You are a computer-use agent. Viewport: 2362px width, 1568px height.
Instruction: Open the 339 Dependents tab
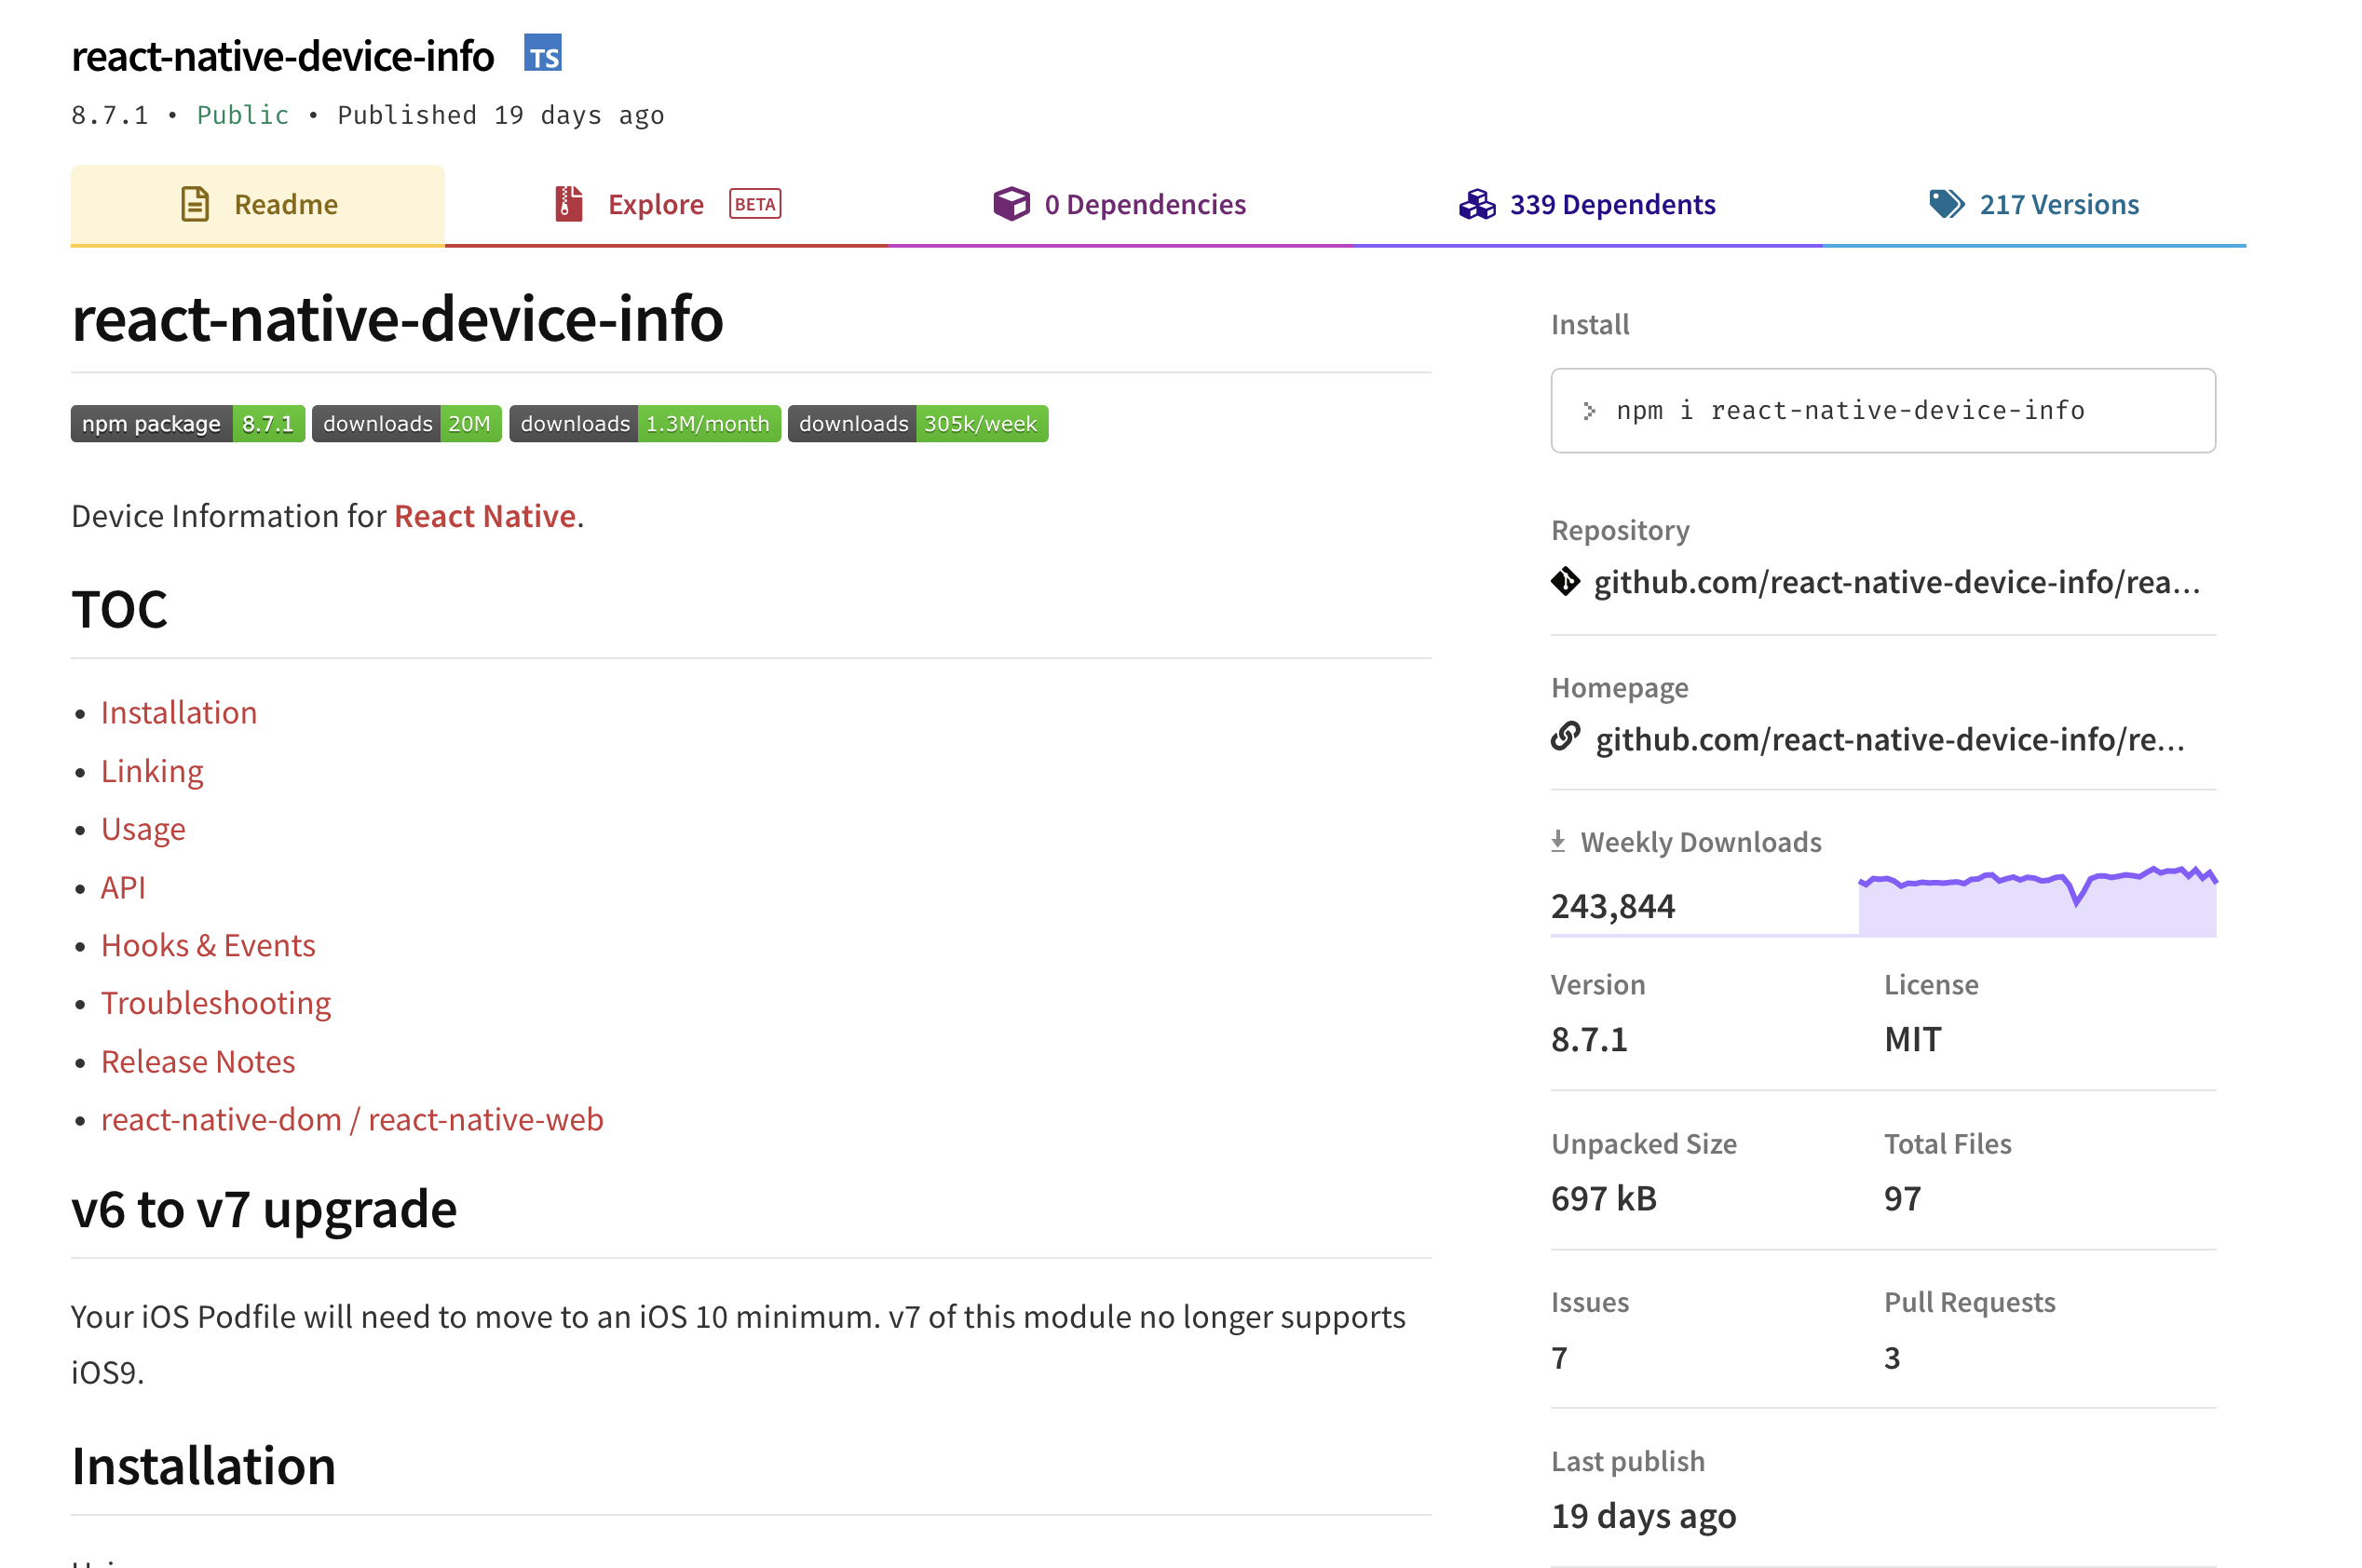[1612, 205]
